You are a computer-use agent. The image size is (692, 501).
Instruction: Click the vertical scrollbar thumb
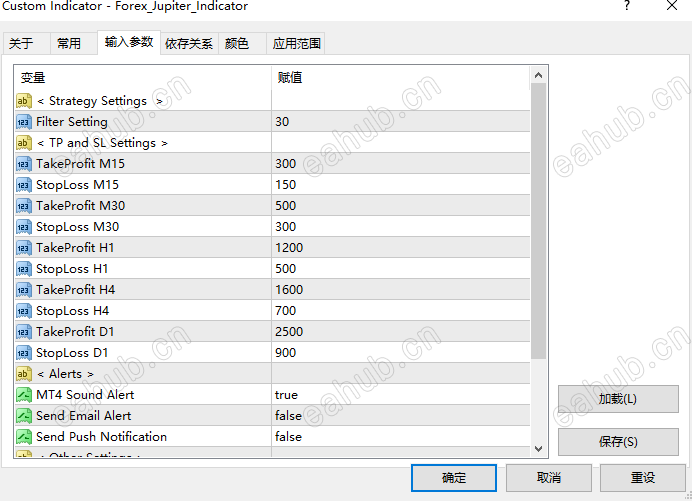[538, 221]
